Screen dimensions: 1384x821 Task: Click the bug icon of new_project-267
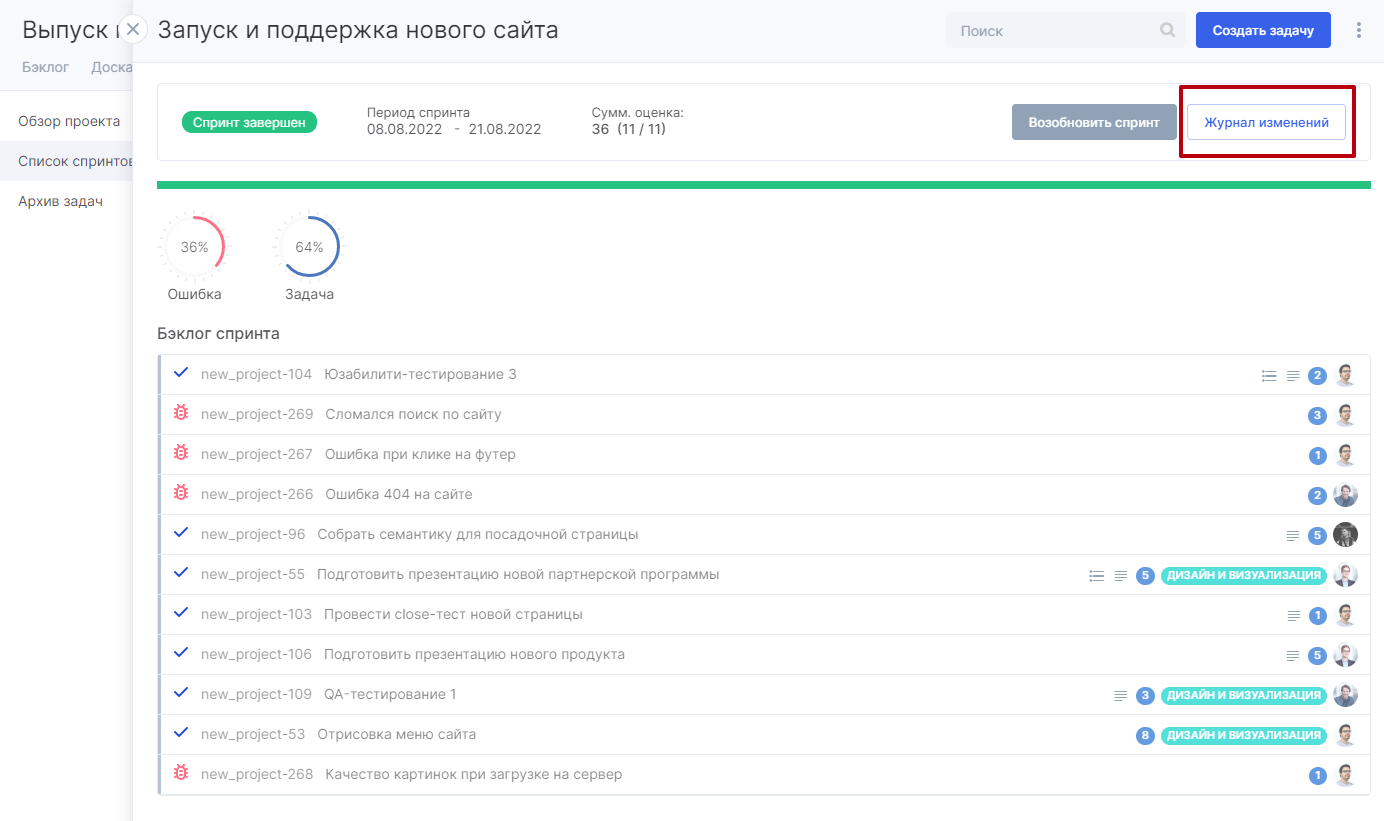181,453
